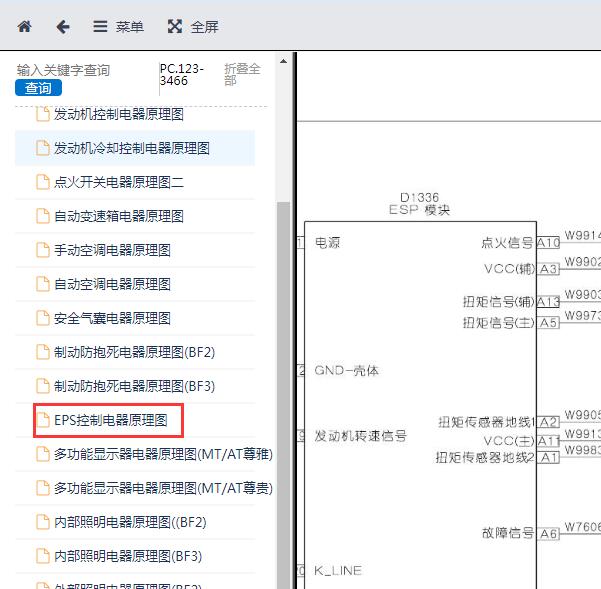Click pin A10 box in diagram

click(x=548, y=243)
